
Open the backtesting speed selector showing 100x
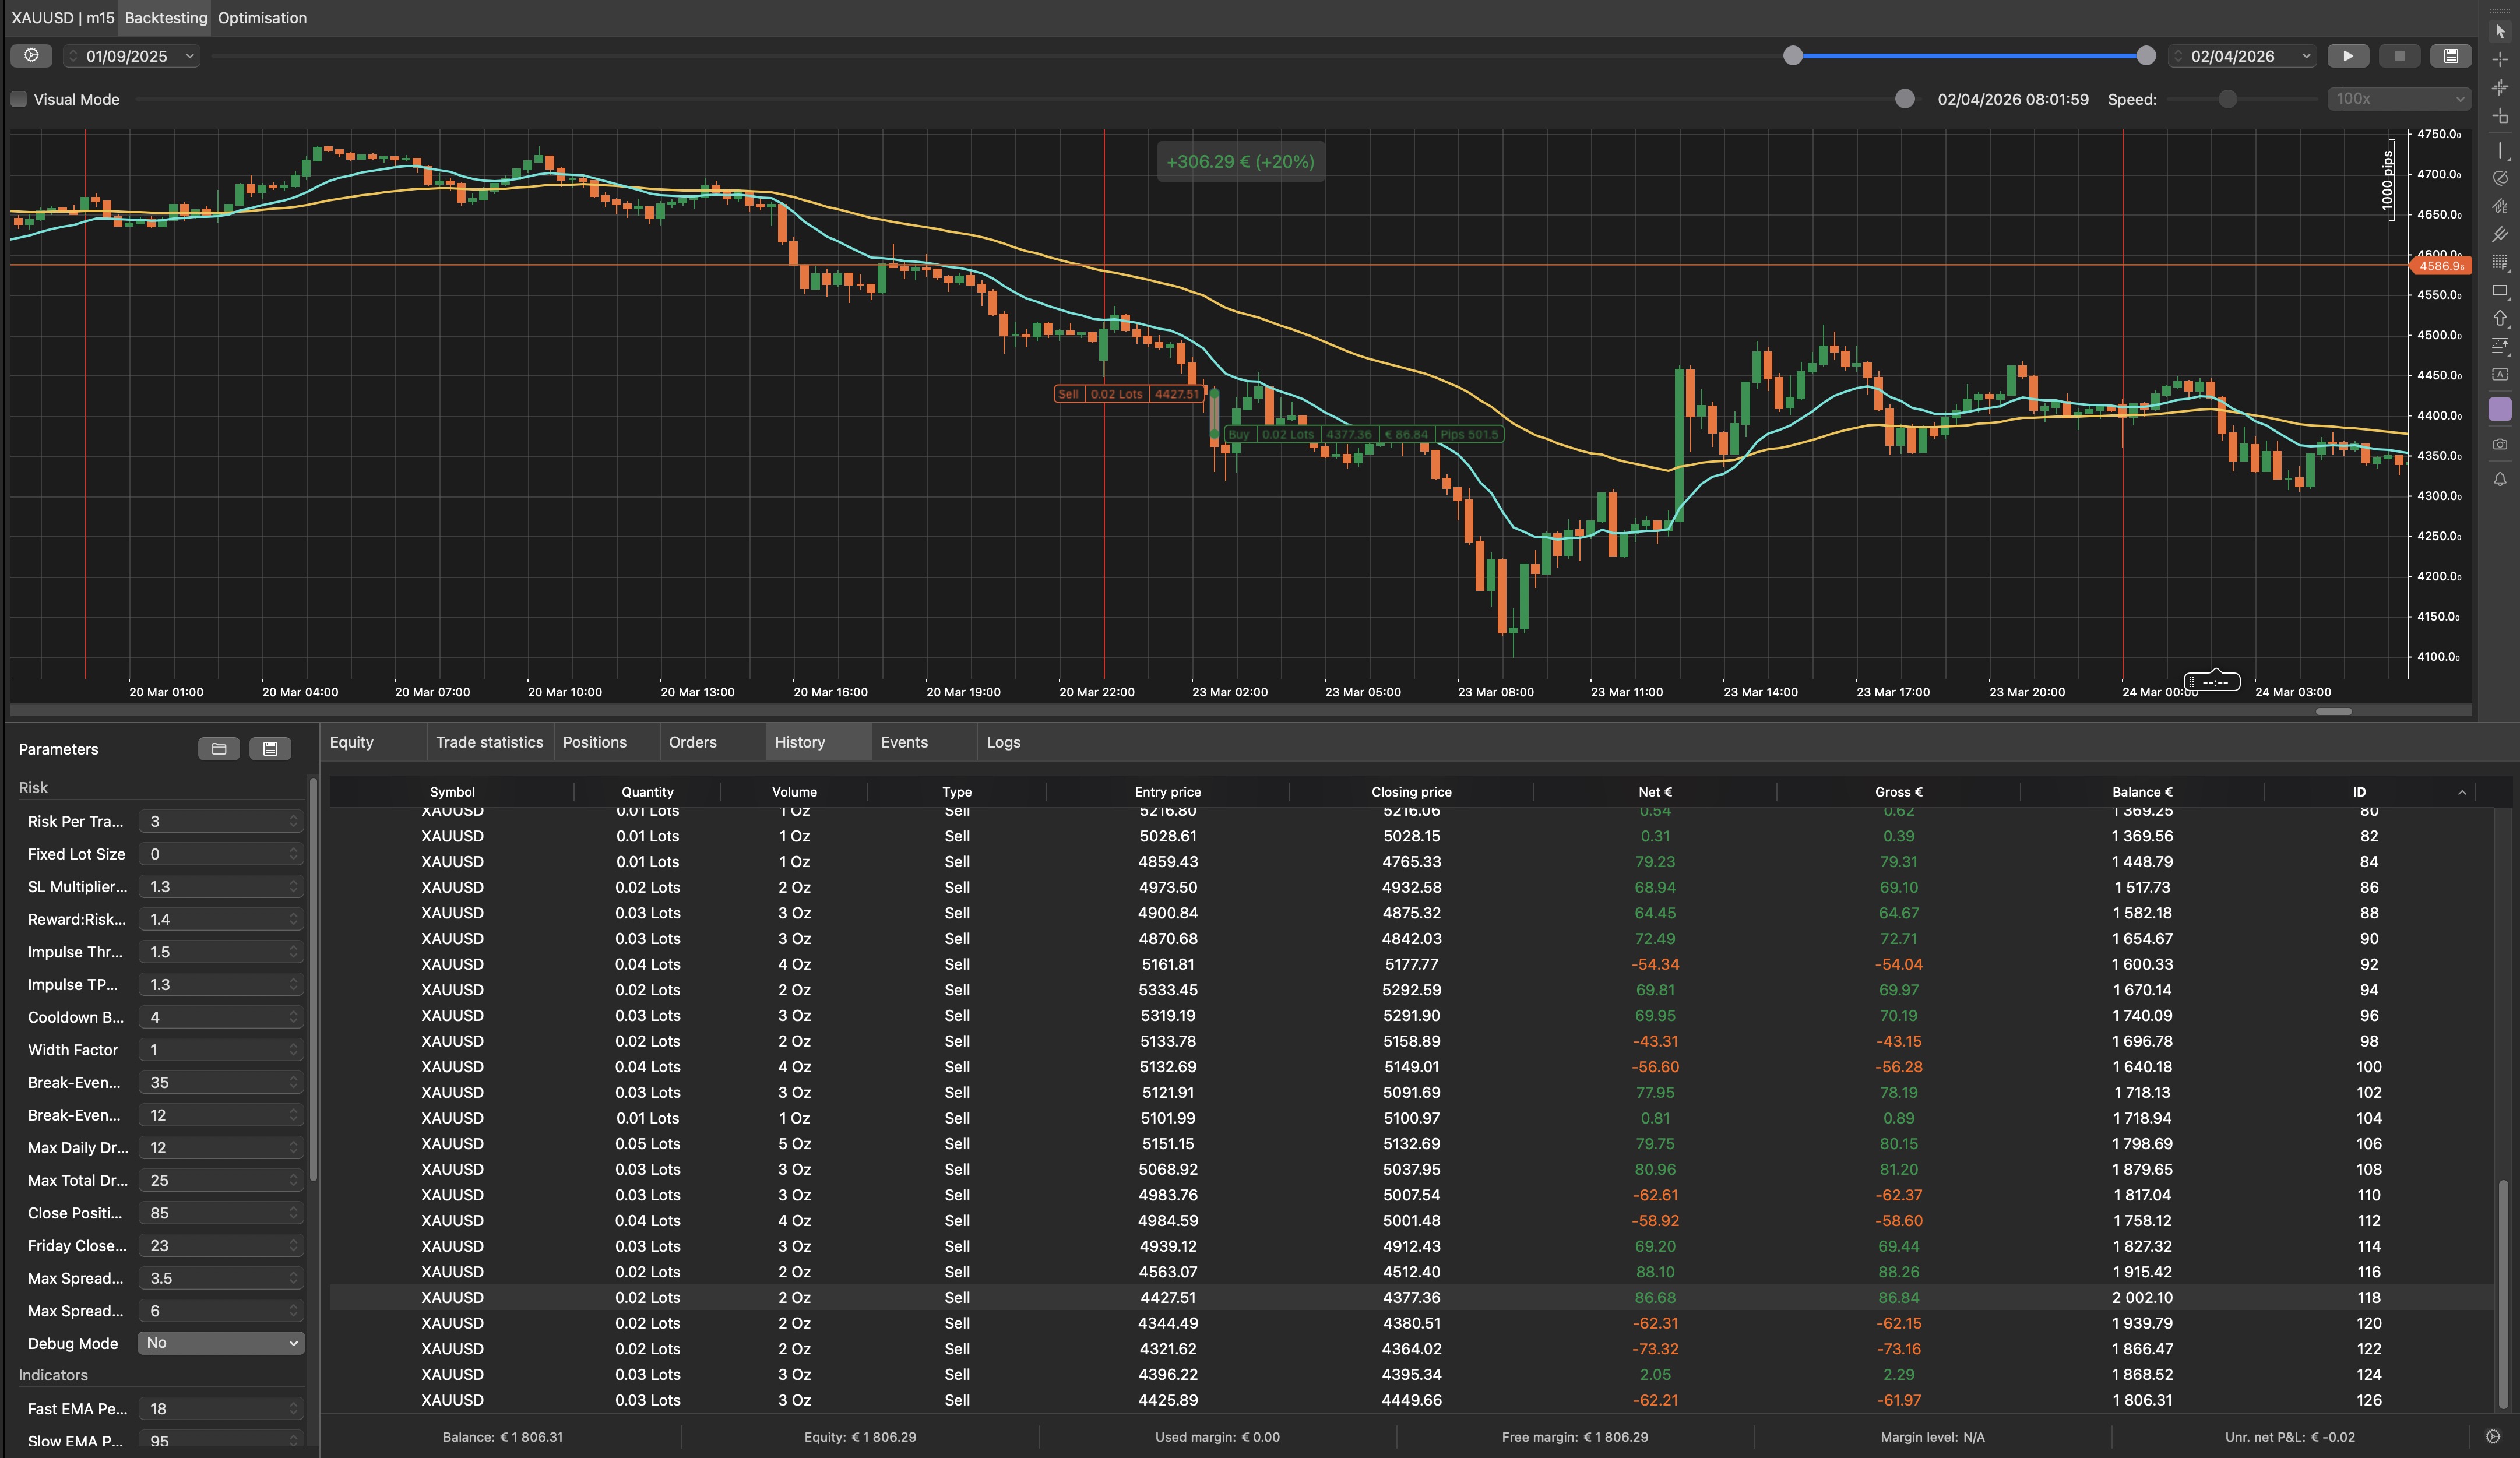point(2398,99)
